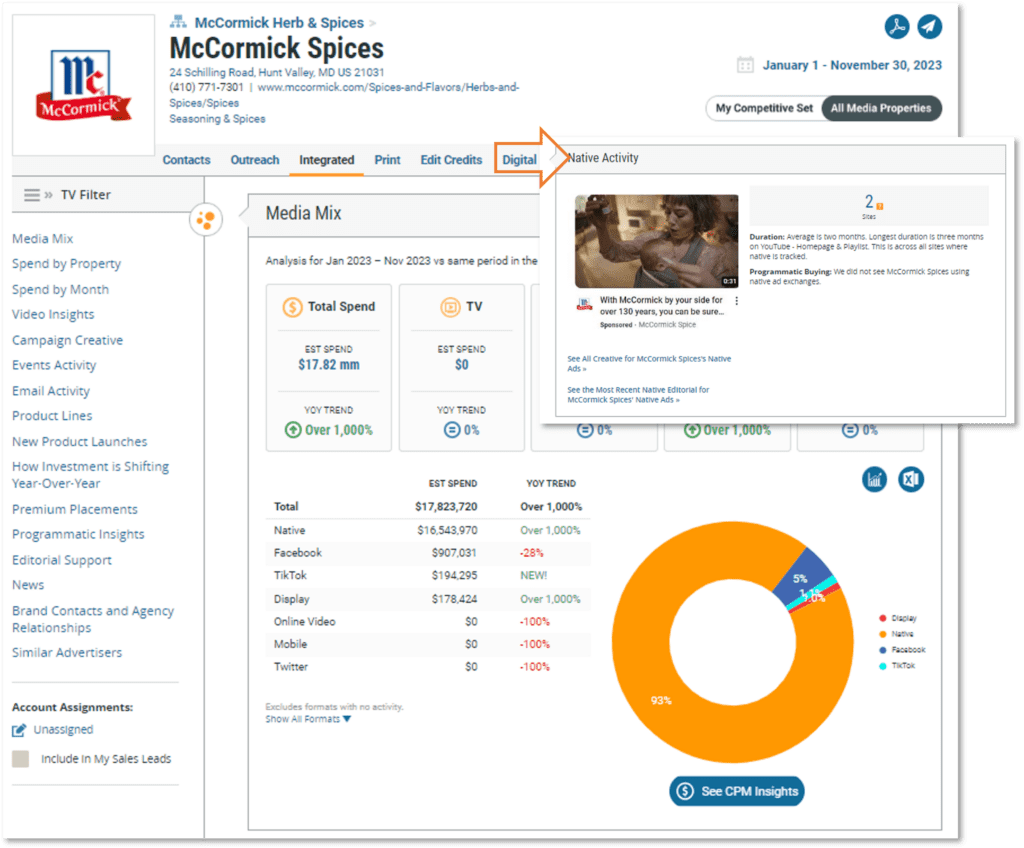Go to Spend by Property section
The height and width of the screenshot is (848, 1024).
[x=67, y=264]
